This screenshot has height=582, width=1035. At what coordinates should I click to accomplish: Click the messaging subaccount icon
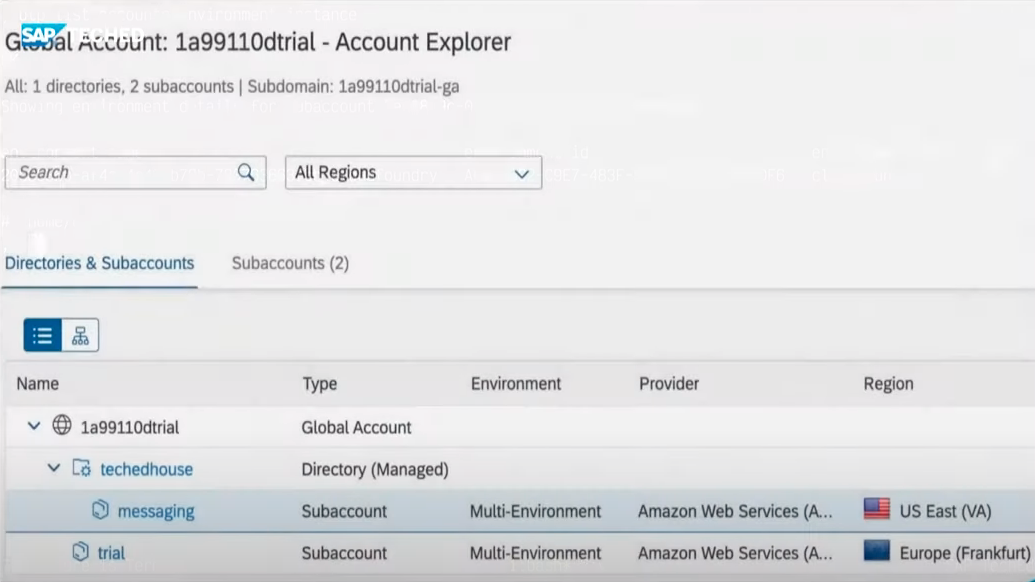click(x=100, y=510)
